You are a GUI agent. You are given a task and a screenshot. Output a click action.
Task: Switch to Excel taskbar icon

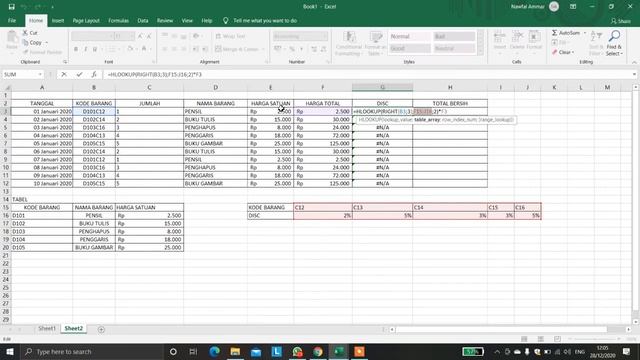pyautogui.click(x=339, y=351)
